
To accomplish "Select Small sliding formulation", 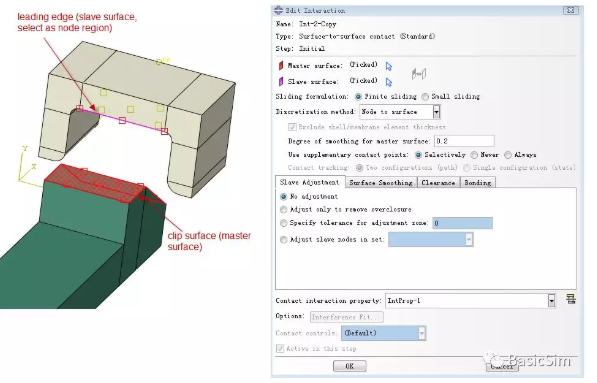I will click(x=425, y=97).
